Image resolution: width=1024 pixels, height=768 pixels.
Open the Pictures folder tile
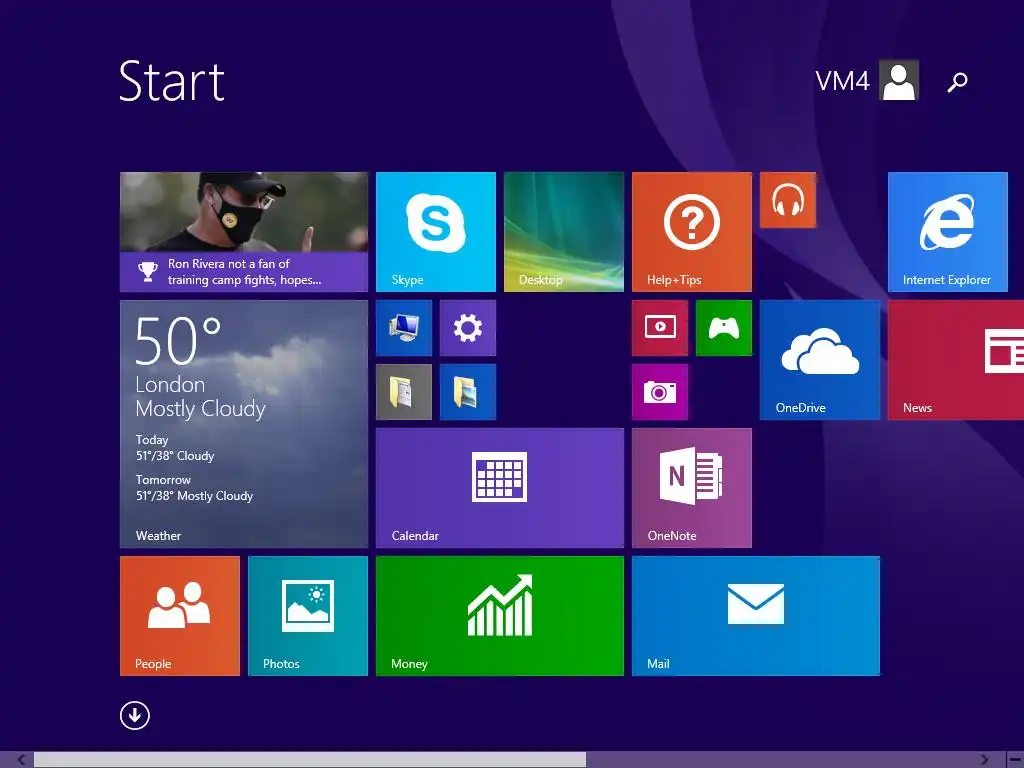(468, 392)
